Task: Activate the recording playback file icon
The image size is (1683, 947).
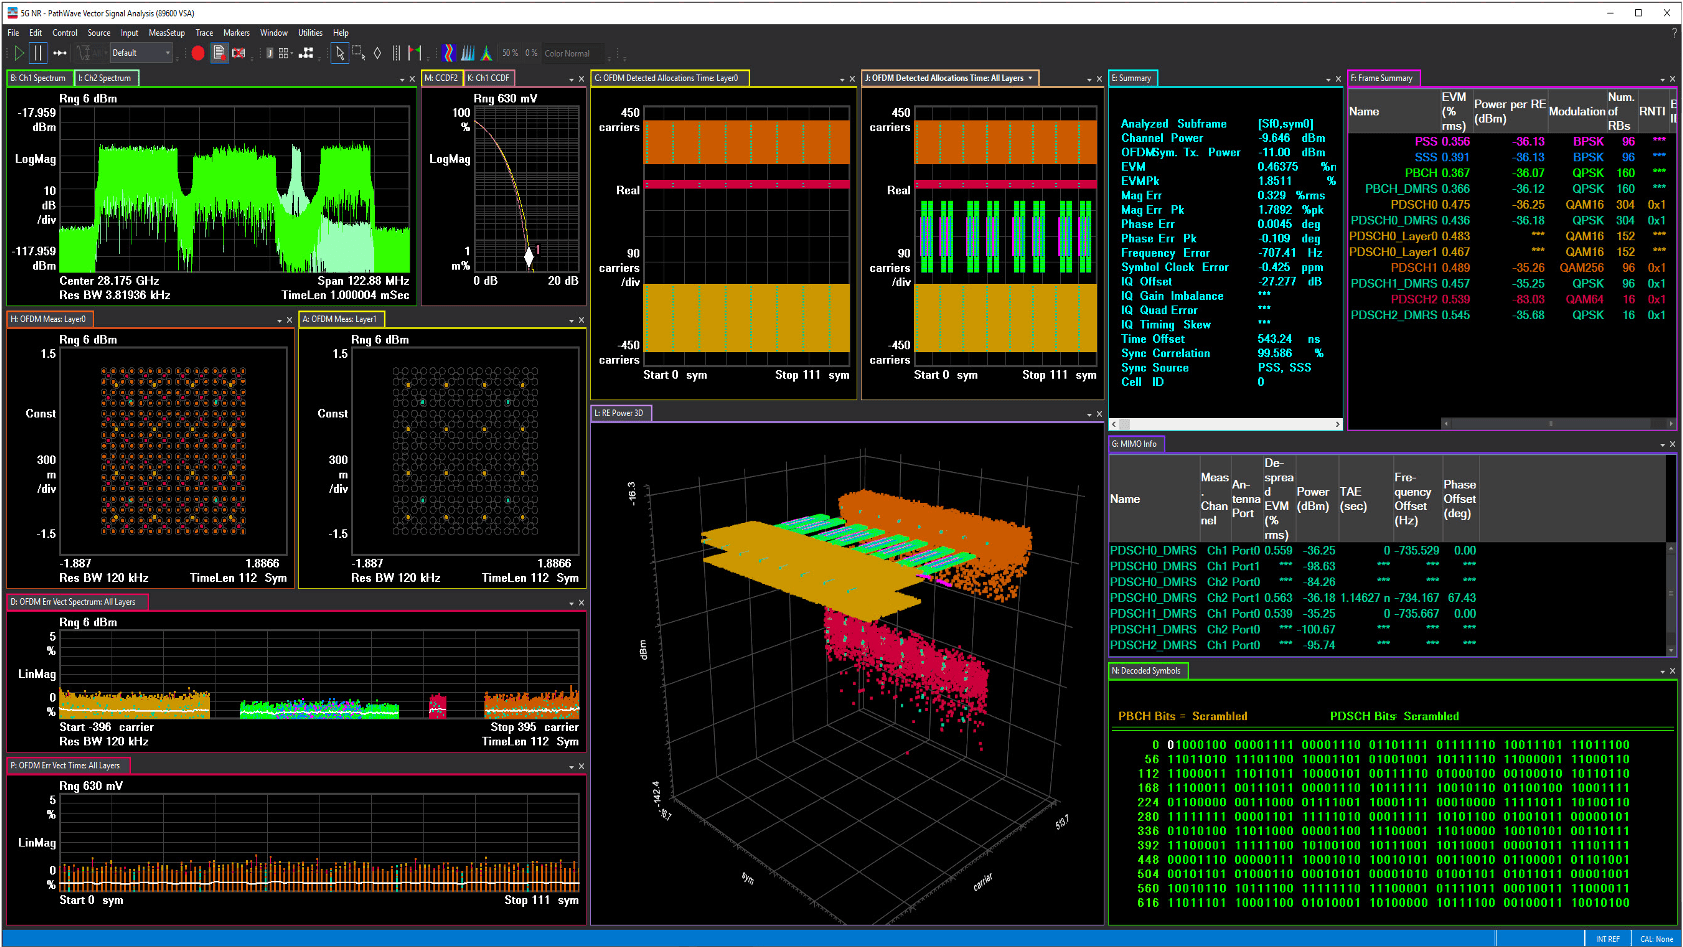Action: pyautogui.click(x=219, y=53)
